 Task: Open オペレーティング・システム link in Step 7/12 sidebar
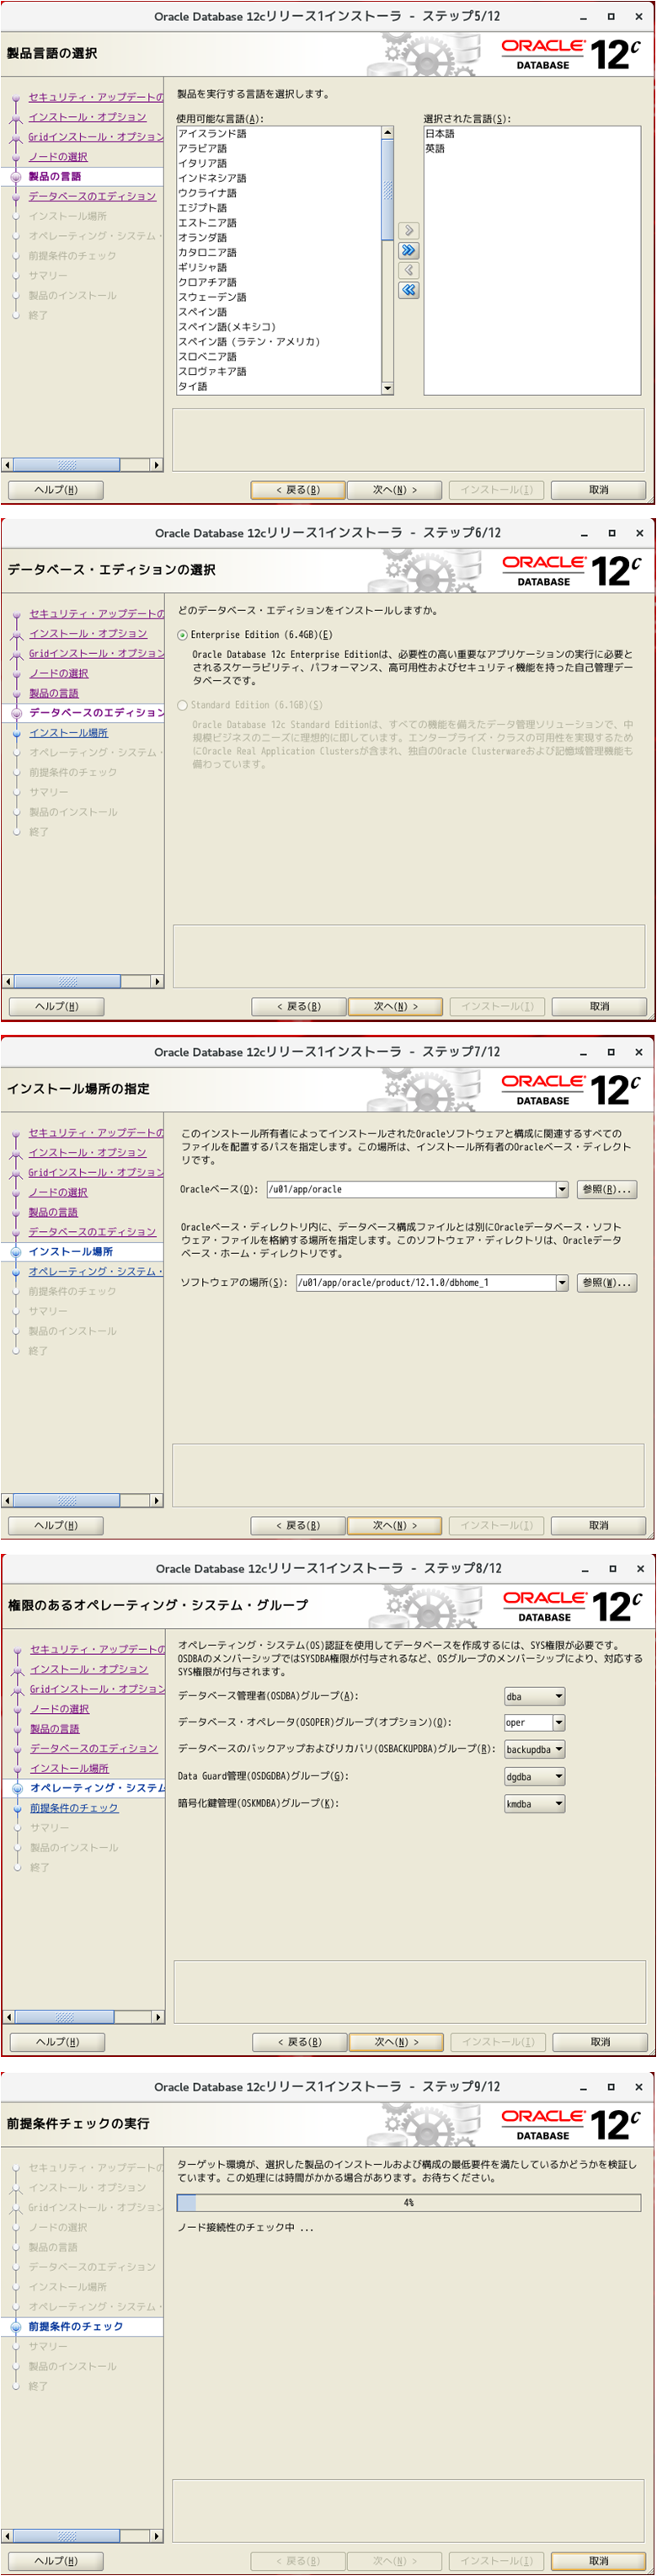[x=95, y=1271]
